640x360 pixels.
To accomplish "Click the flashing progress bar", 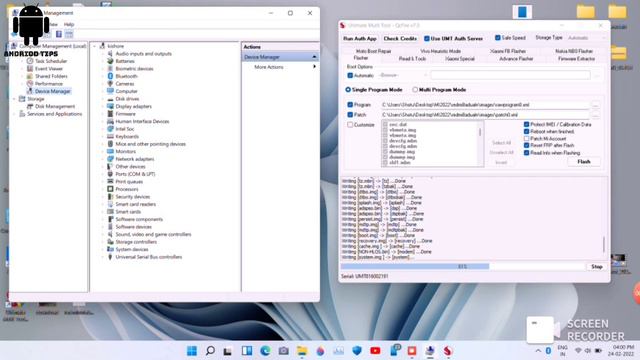I will [463, 267].
